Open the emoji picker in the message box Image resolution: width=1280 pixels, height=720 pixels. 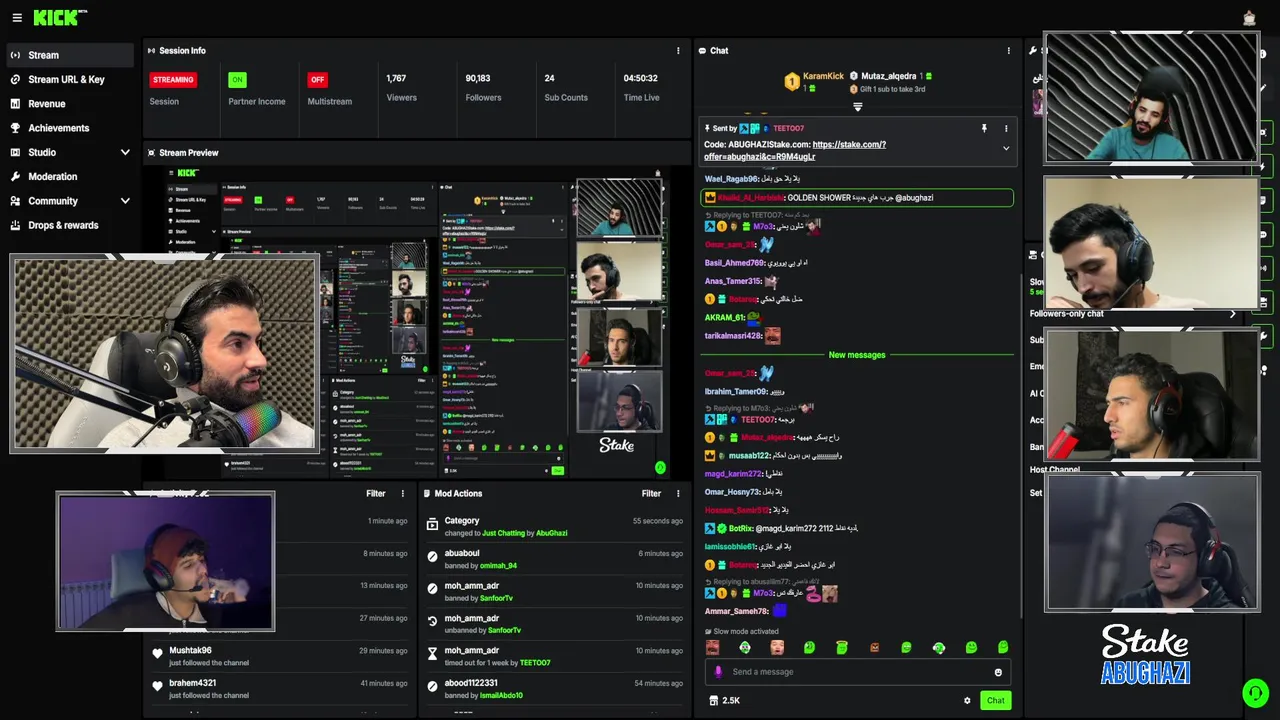click(998, 672)
